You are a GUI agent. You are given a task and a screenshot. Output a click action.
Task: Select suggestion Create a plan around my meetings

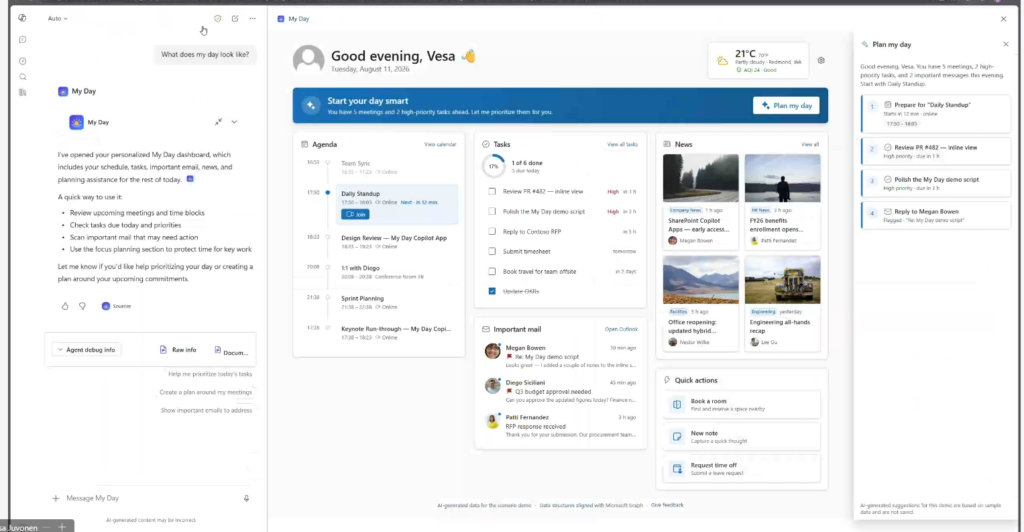pos(206,392)
